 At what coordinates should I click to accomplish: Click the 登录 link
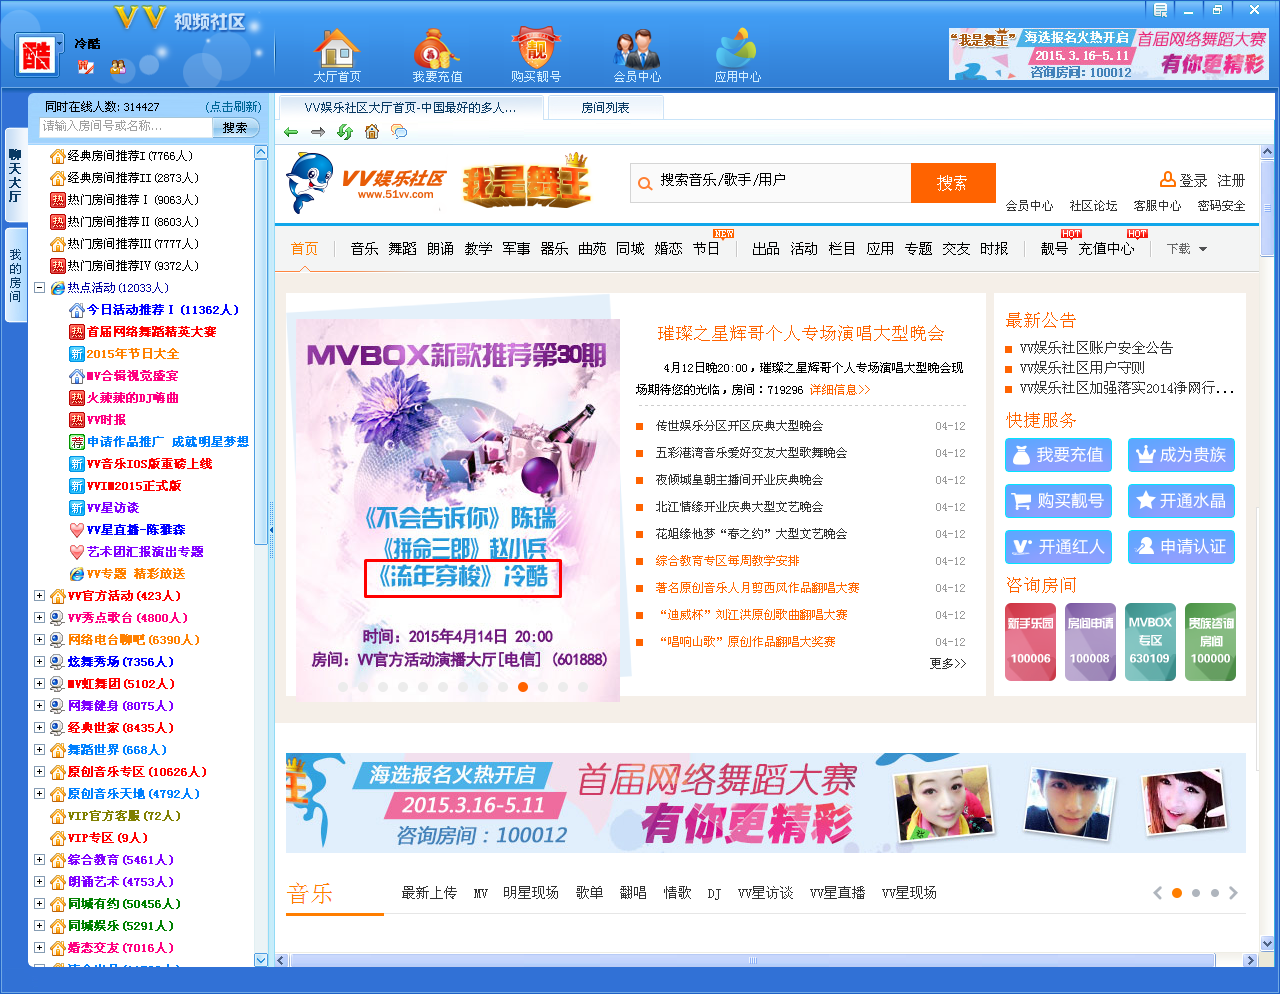1193,180
